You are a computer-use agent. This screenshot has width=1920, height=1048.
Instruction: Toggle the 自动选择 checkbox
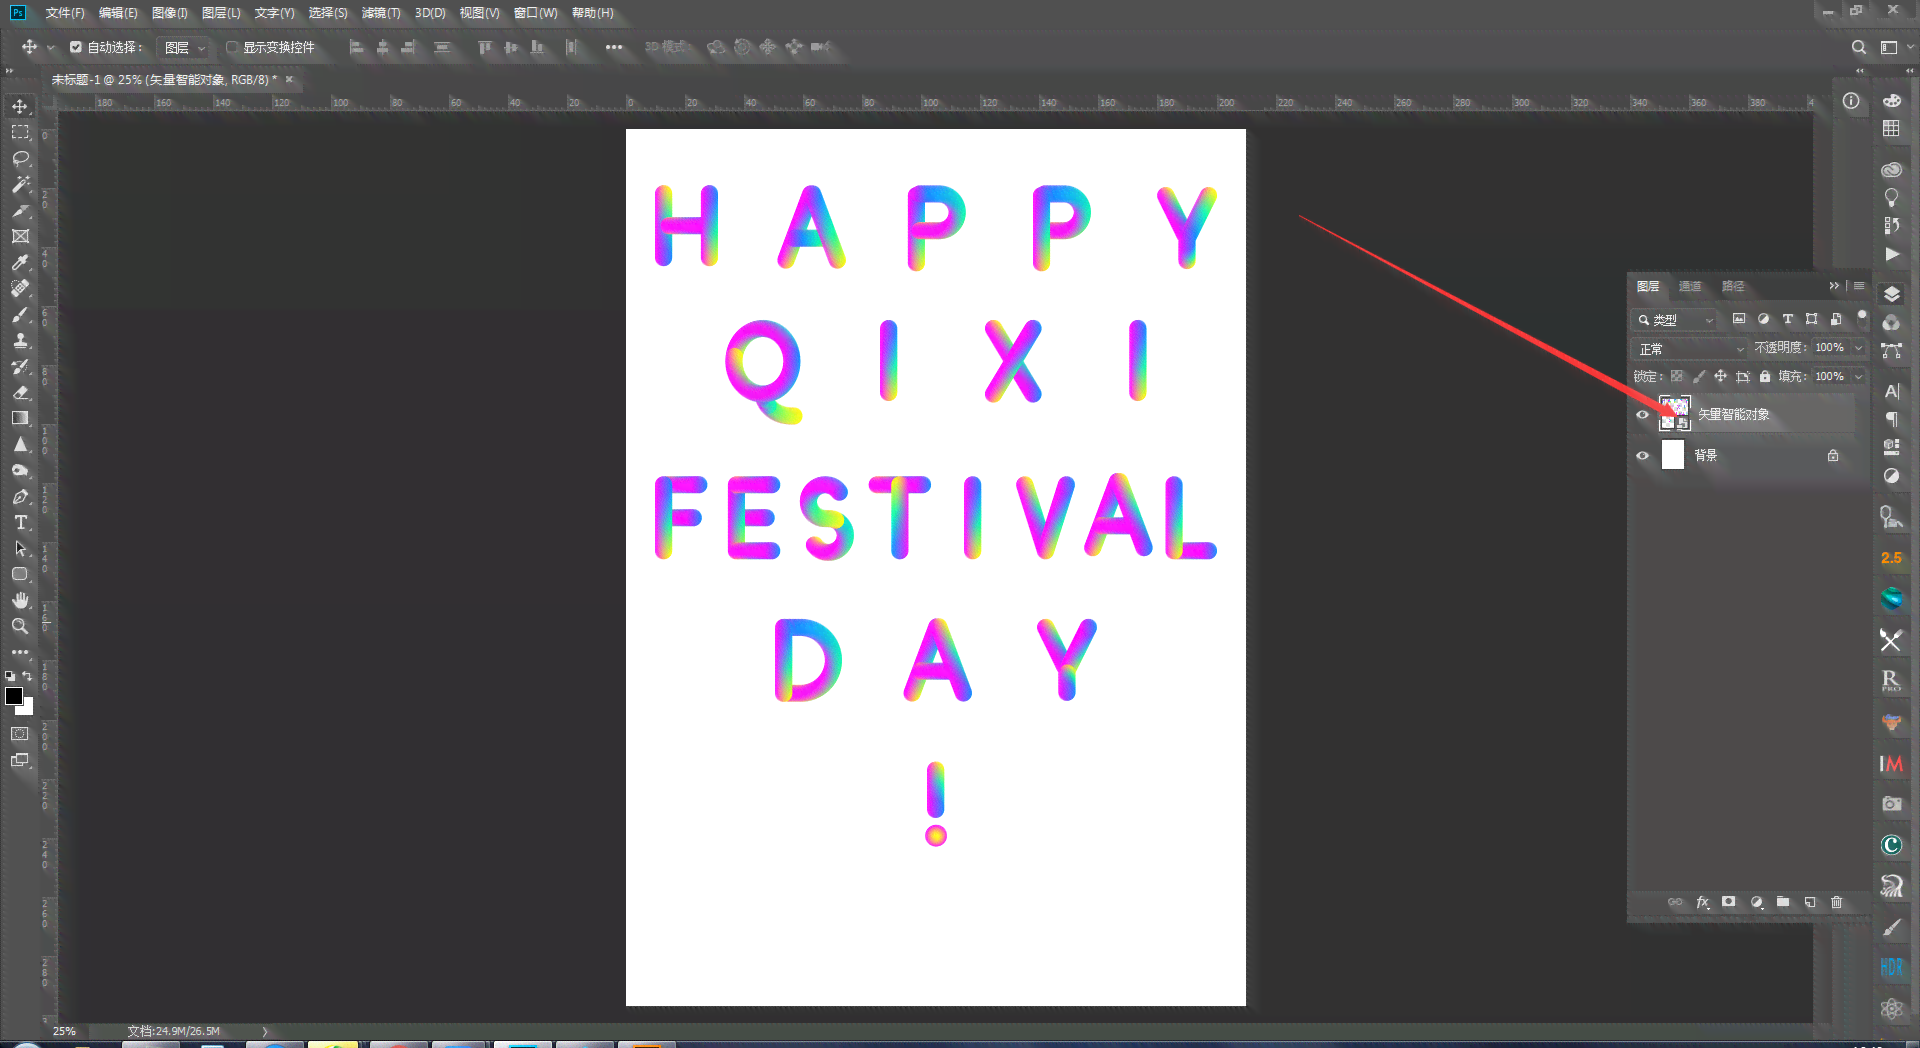pos(76,47)
